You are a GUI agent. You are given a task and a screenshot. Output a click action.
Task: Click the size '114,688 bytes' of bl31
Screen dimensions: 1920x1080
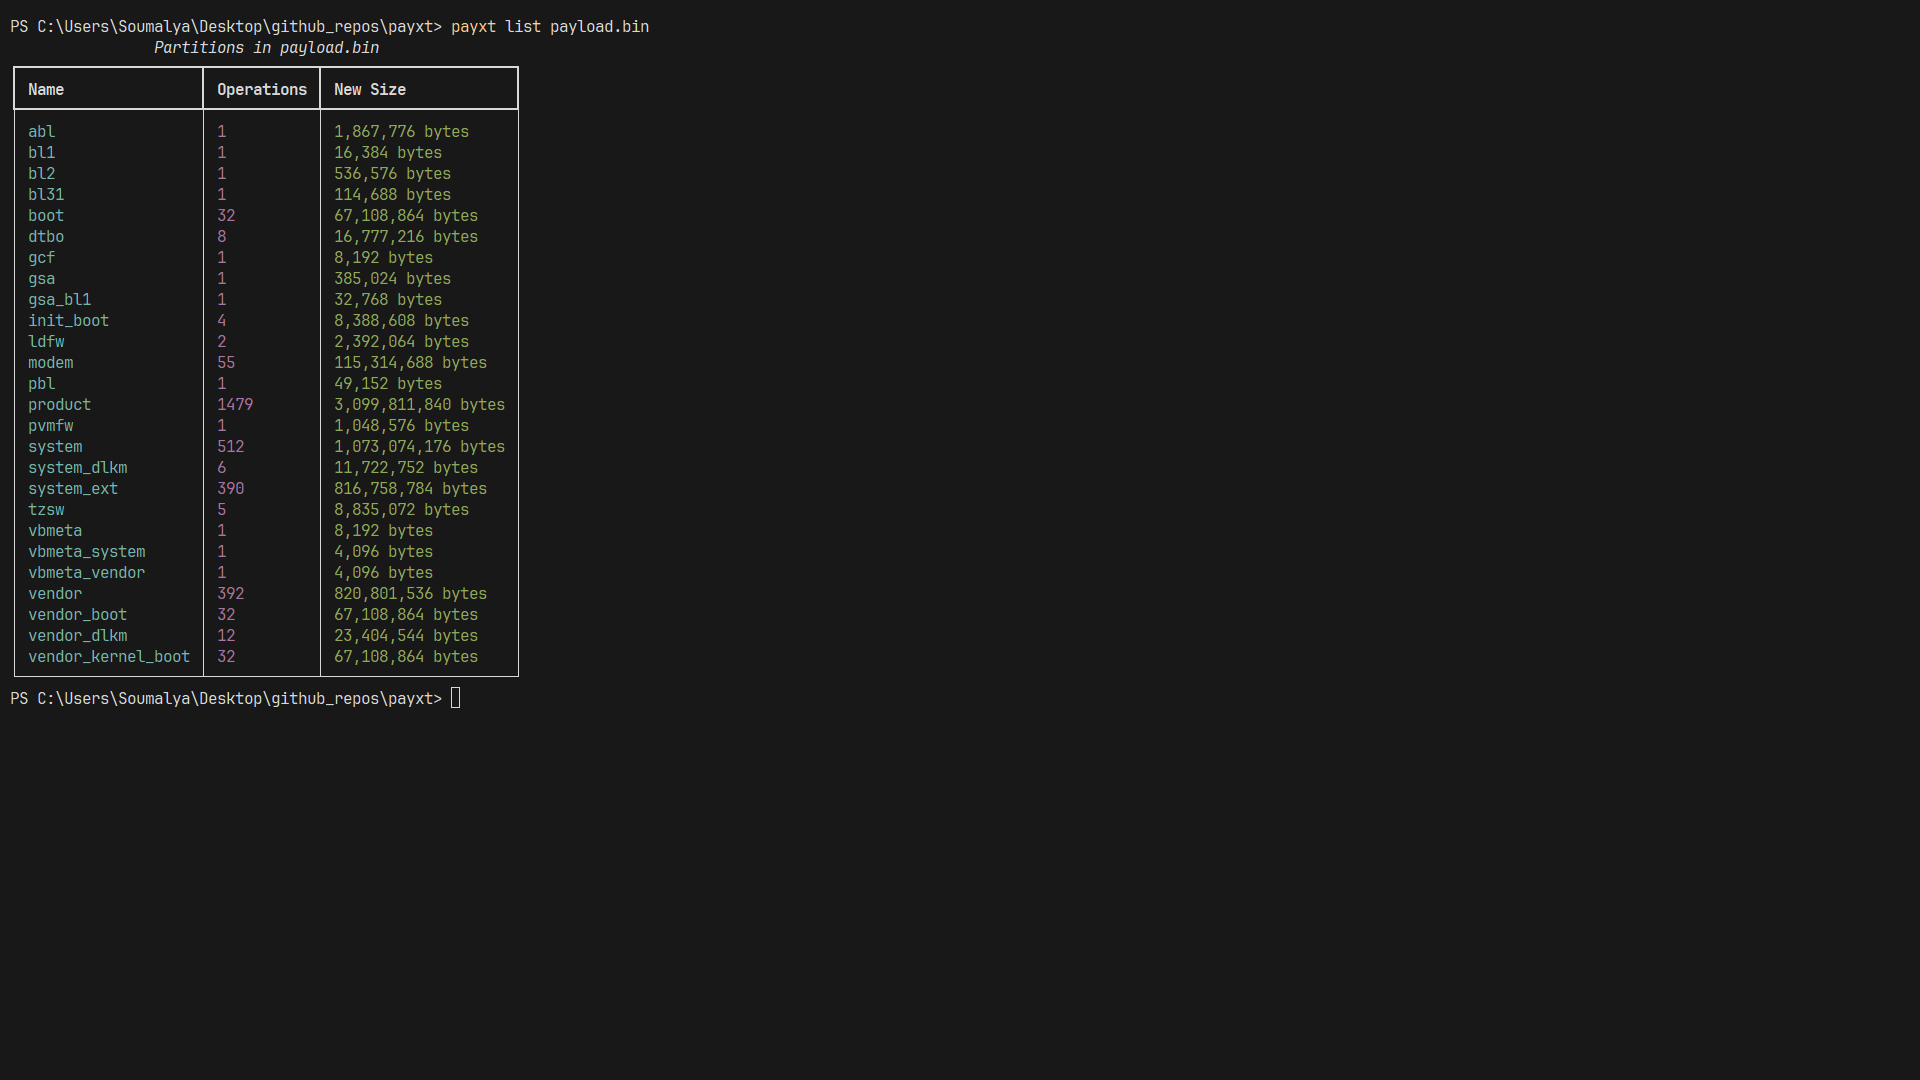393,195
